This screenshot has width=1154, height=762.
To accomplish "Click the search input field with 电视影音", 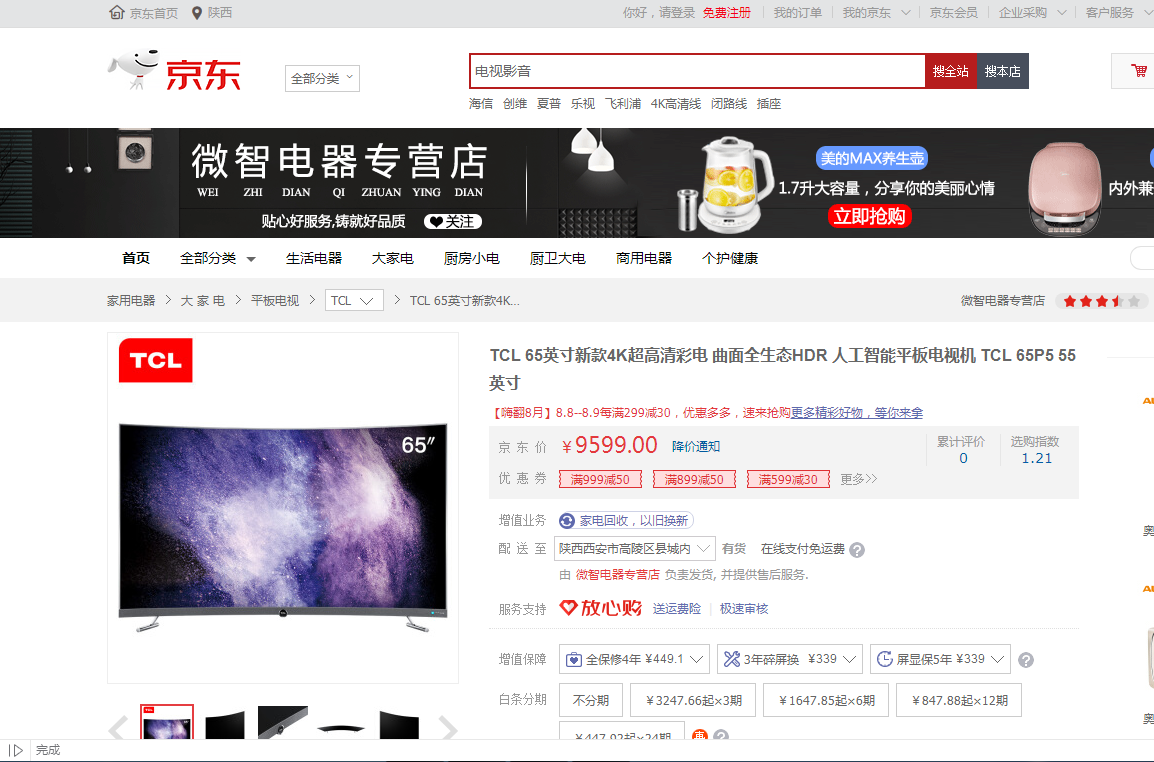I will pos(697,71).
